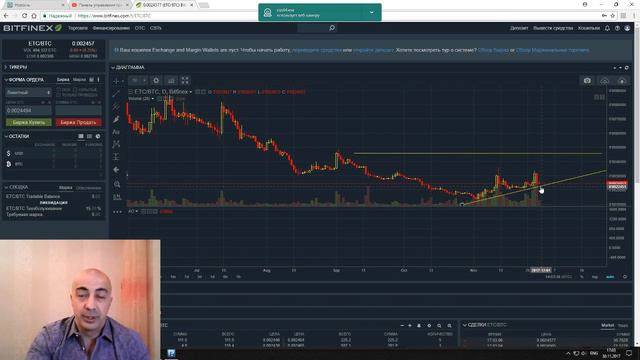Expand webcam notification popup arrow
Viewport: 640px width, 360px height.
[x=371, y=12]
